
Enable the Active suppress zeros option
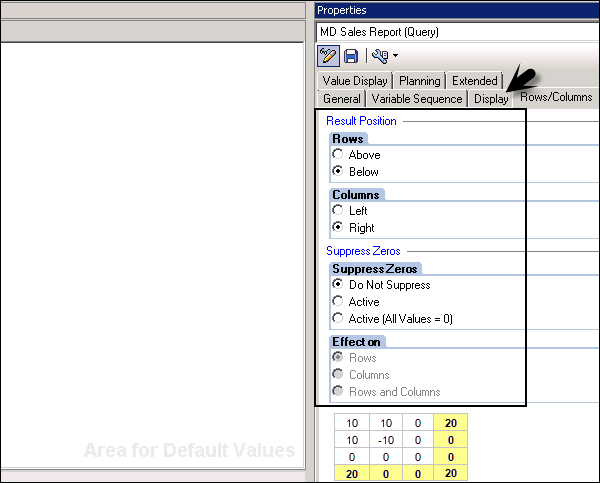click(x=338, y=301)
